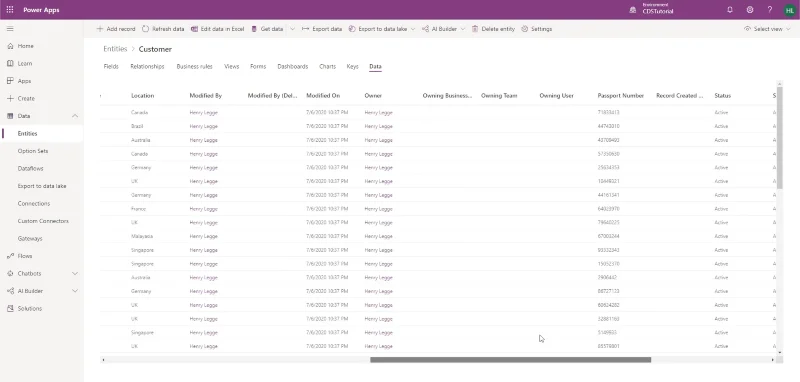Click the horizontal scrollbar thumb
This screenshot has width=800, height=382.
click(x=510, y=360)
